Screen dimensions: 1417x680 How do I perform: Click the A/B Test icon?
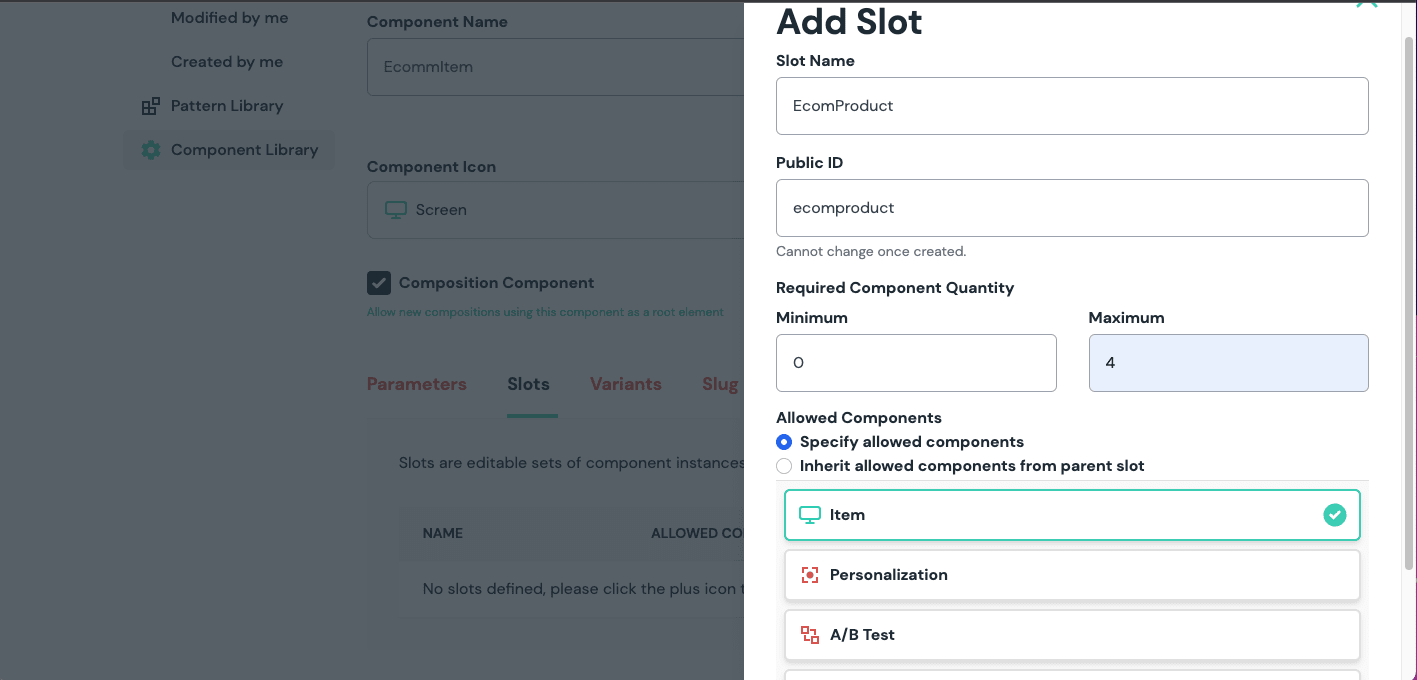click(810, 635)
